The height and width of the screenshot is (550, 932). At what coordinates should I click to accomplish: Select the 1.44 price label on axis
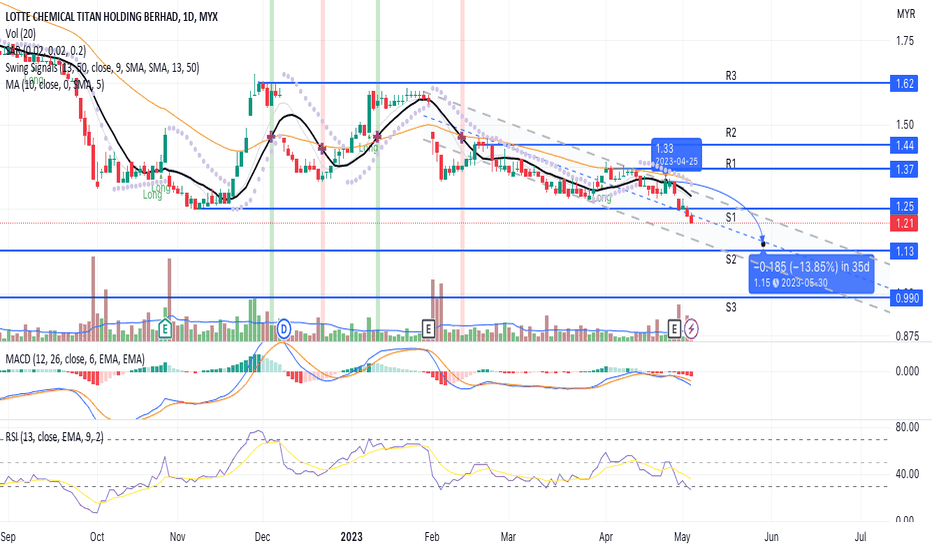tap(904, 145)
